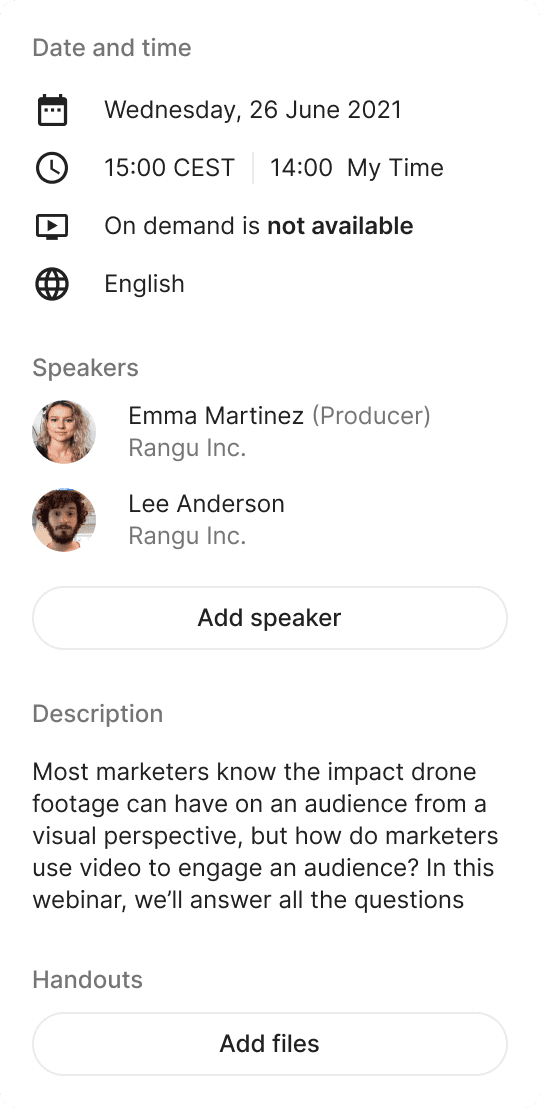
Task: Click the webinar description paragraph
Action: 266,836
